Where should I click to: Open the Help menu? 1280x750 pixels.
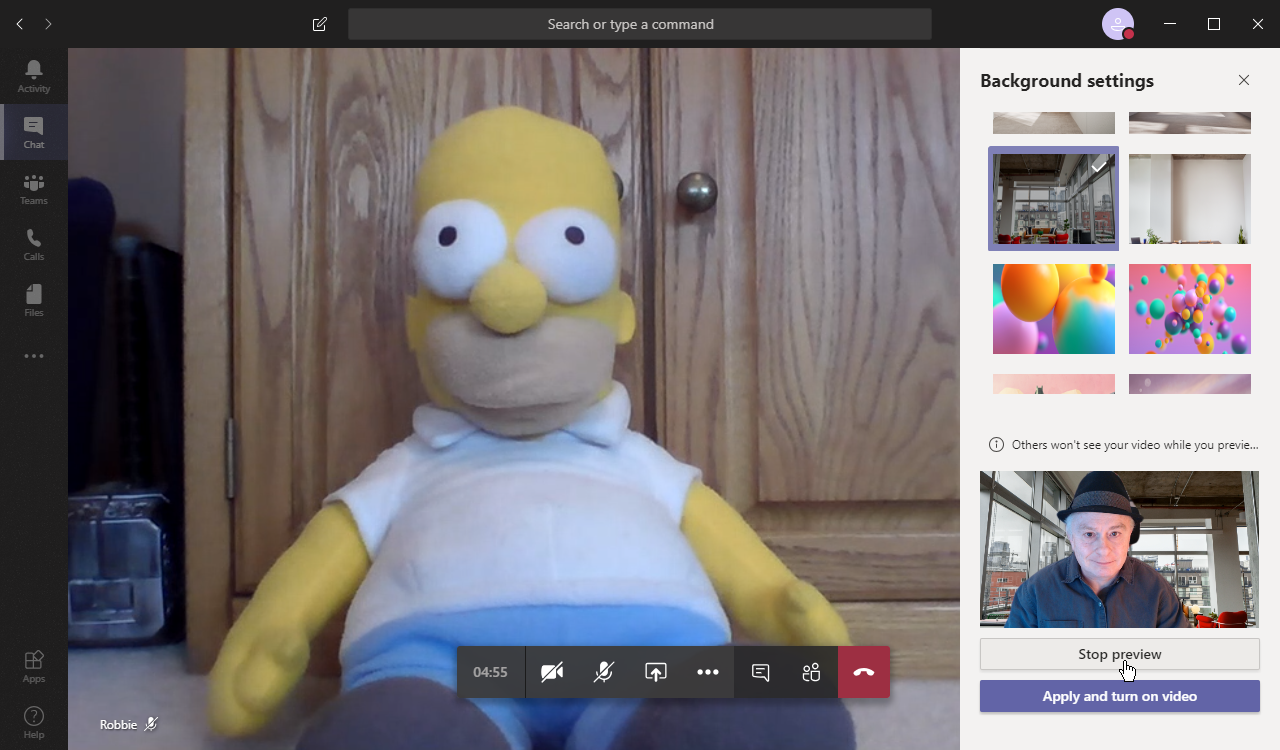(x=34, y=722)
